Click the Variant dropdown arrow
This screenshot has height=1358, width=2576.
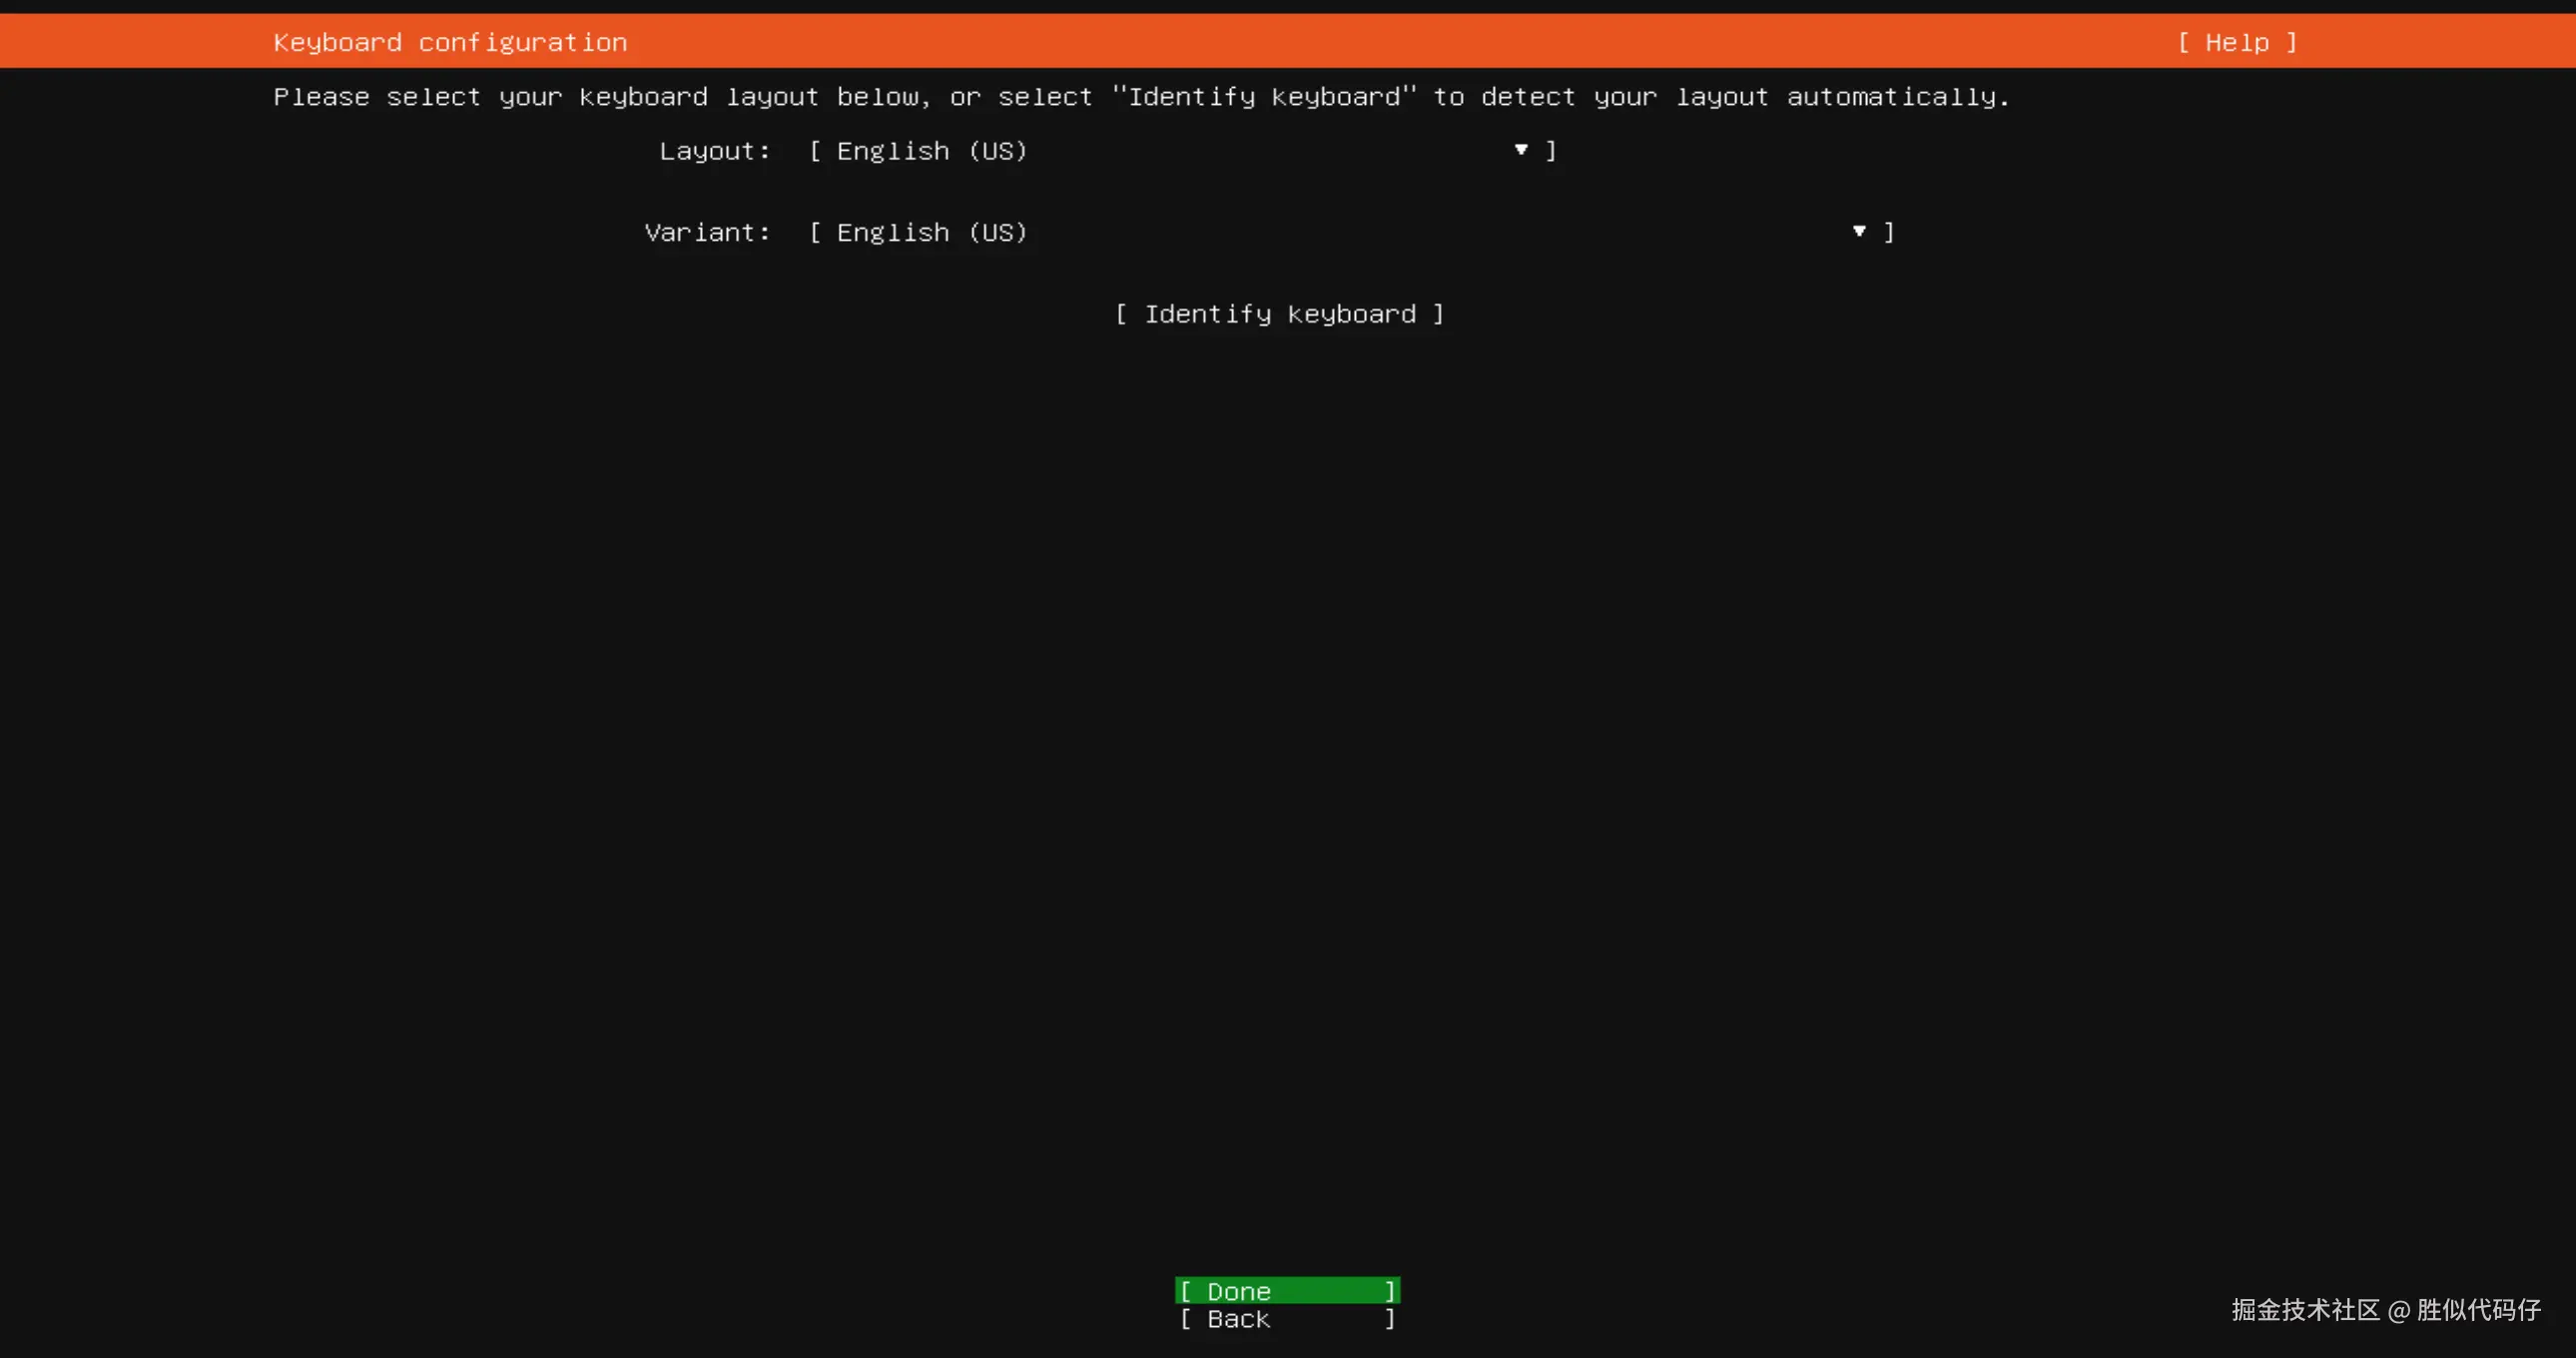1858,232
